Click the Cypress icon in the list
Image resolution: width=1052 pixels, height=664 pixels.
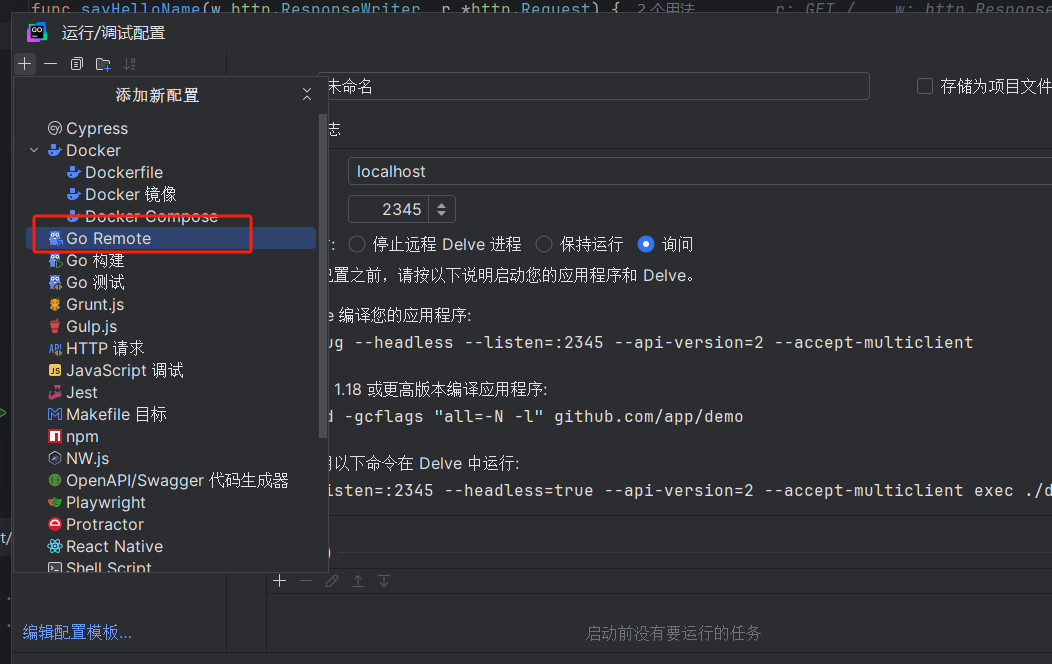pos(55,128)
